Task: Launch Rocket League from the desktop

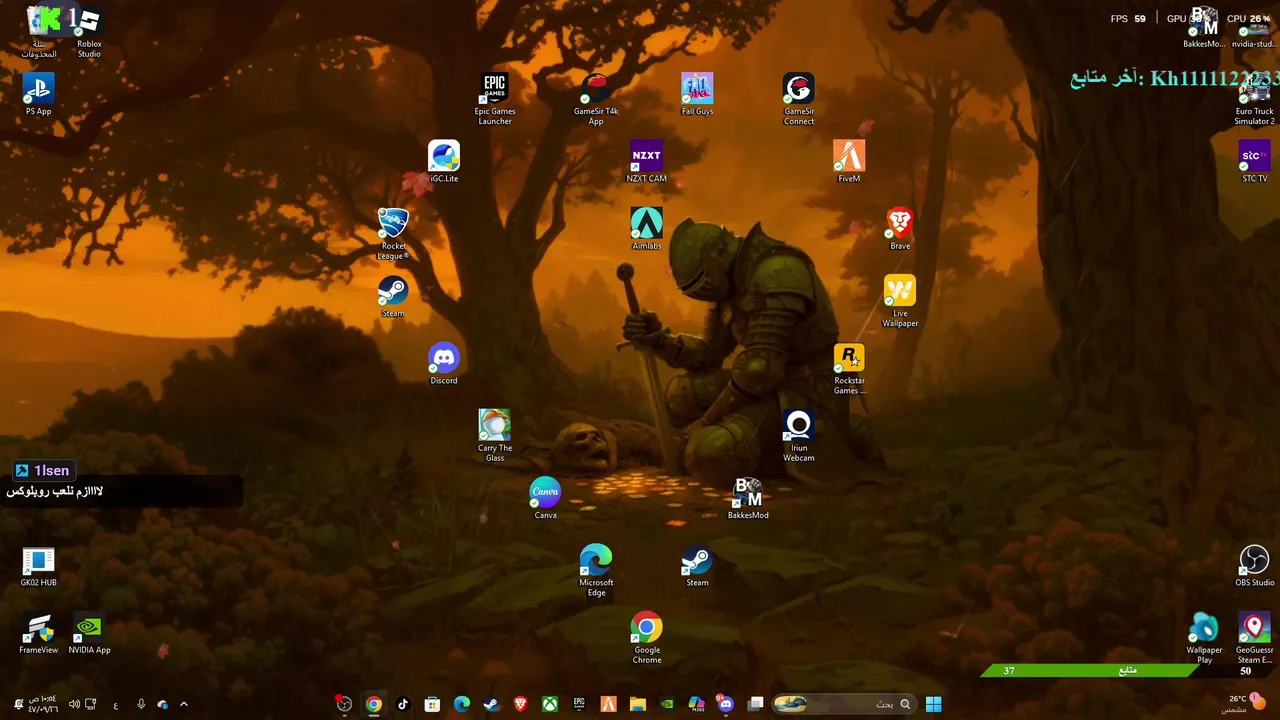Action: [393, 233]
